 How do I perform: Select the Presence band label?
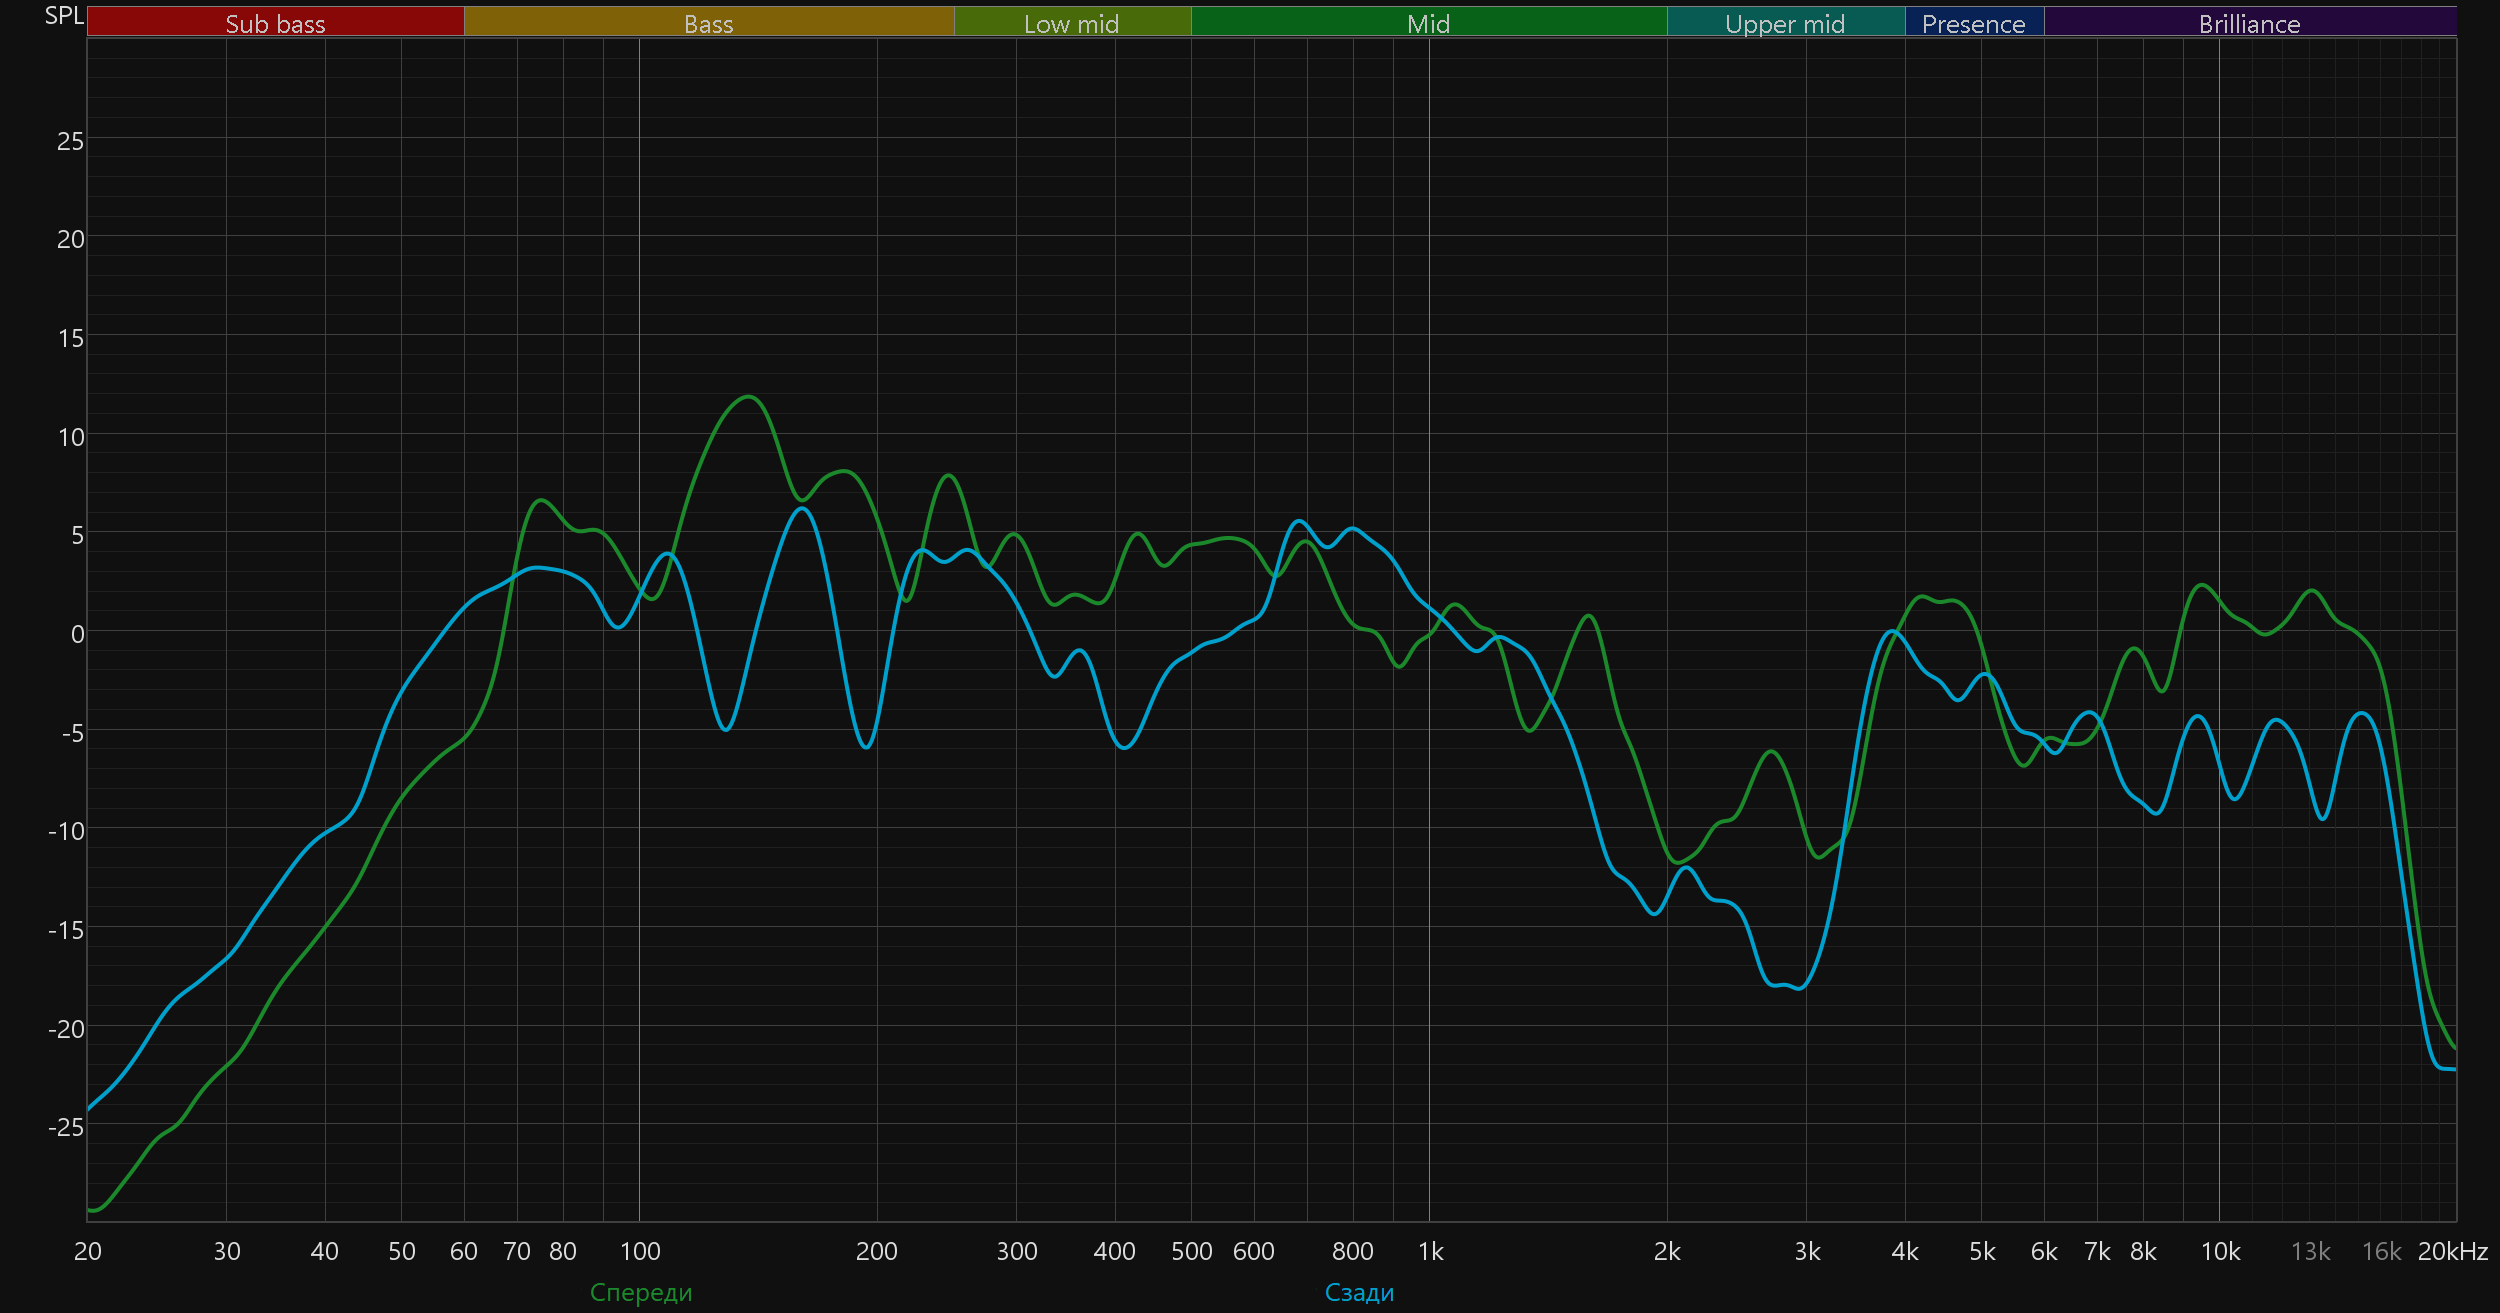1973,23
